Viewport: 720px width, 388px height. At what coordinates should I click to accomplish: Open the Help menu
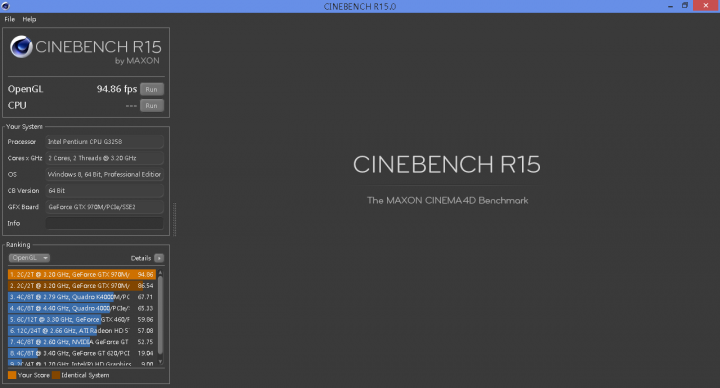click(x=29, y=19)
